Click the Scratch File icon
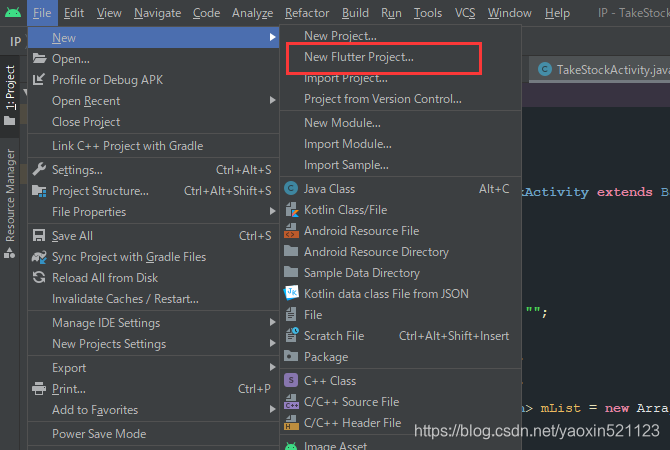 pyautogui.click(x=292, y=335)
